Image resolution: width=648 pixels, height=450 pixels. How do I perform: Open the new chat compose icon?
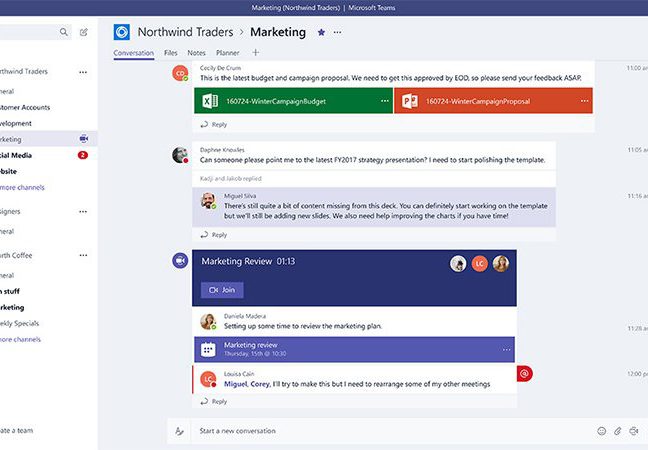pos(84,32)
